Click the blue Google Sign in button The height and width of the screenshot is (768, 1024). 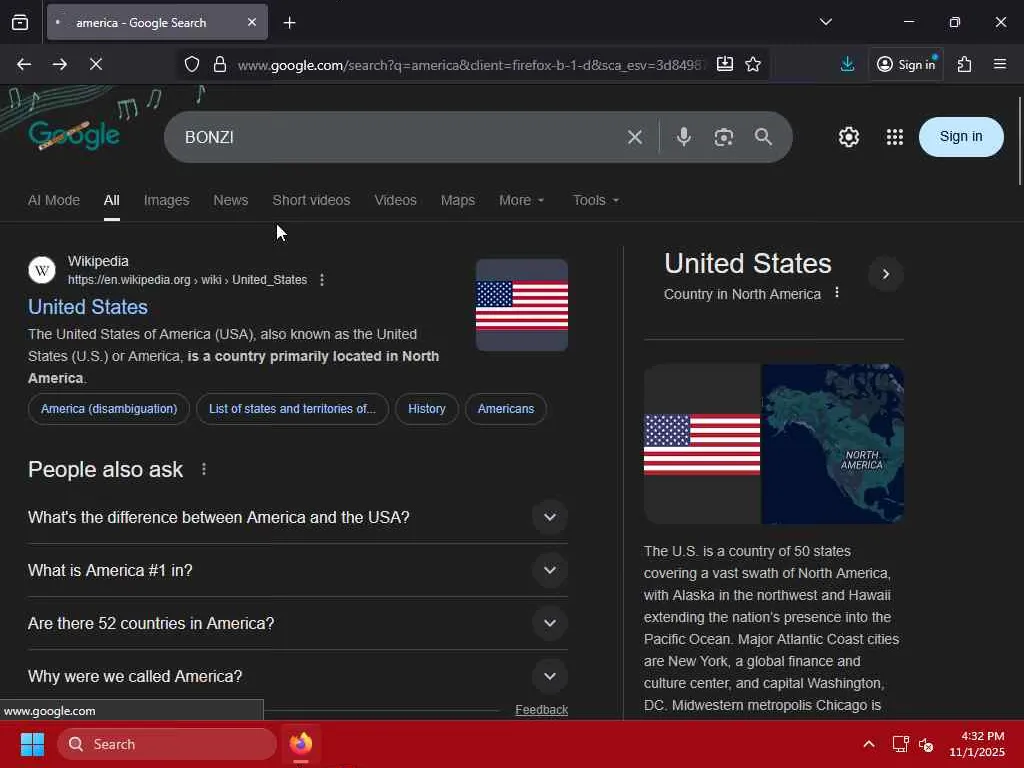(x=961, y=136)
